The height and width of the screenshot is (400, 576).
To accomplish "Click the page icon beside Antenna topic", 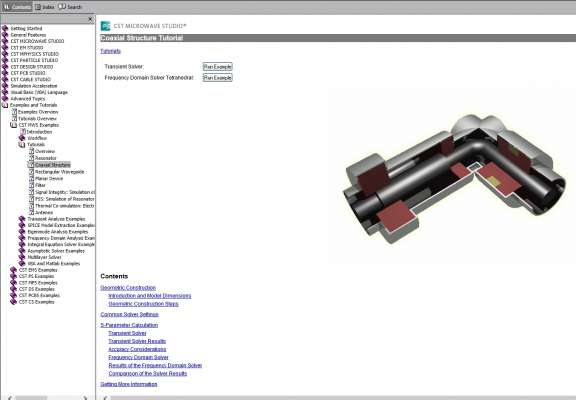I will 31,212.
